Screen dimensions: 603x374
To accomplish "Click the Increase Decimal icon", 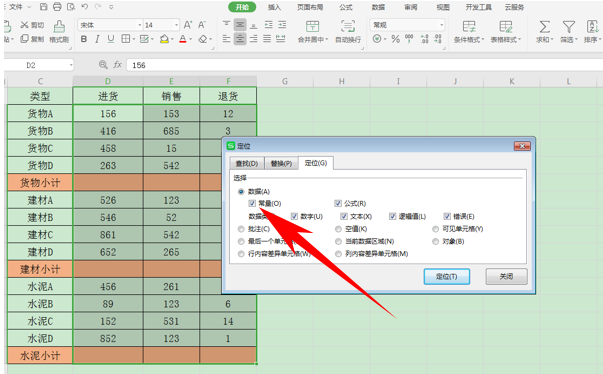I will pyautogui.click(x=425, y=39).
